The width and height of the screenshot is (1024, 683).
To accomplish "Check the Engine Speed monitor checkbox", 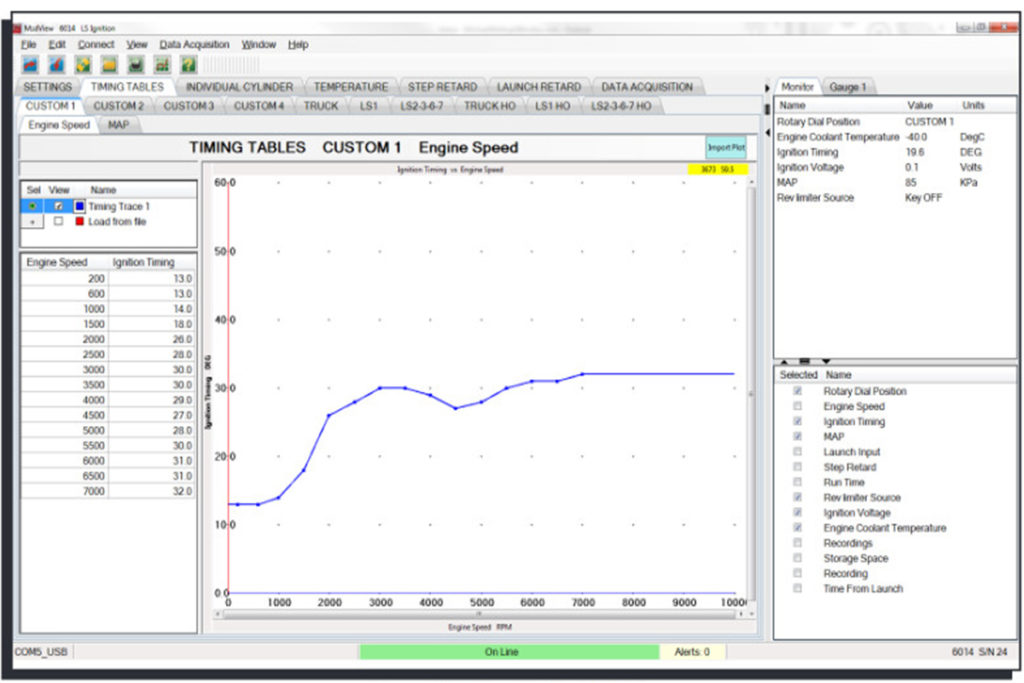I will point(797,406).
